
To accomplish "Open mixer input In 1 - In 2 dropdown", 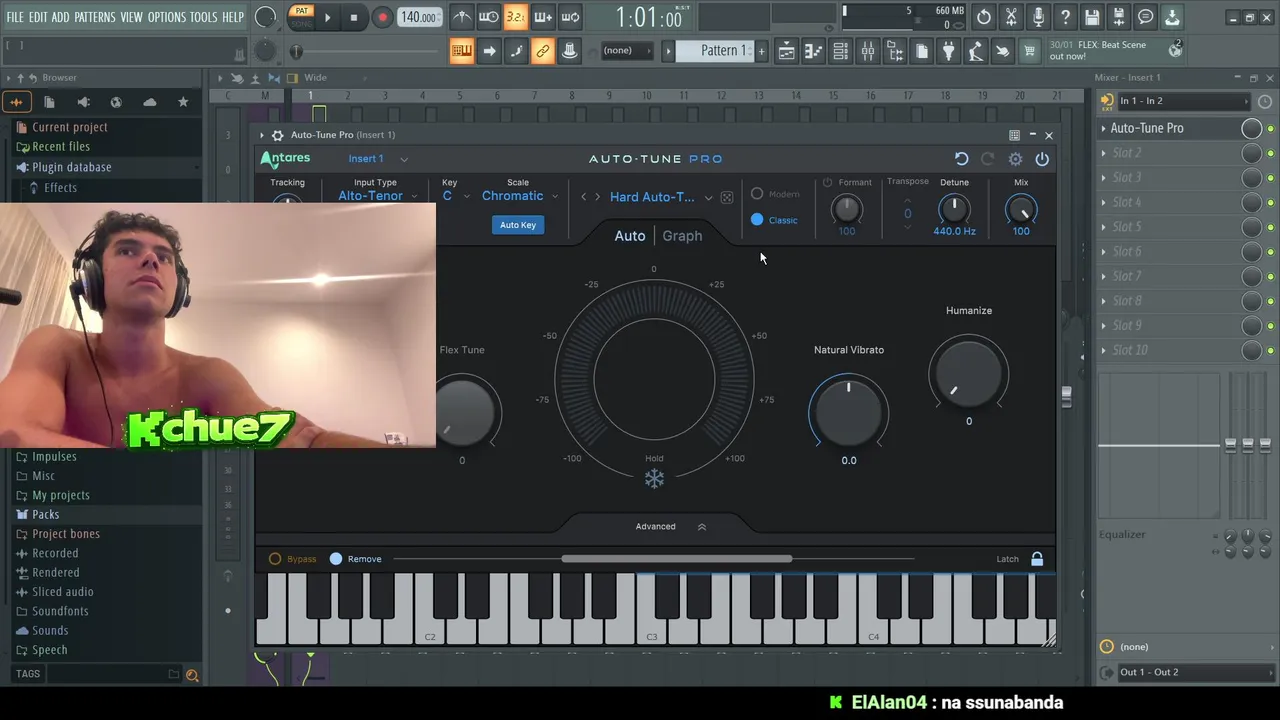I will coord(1183,101).
